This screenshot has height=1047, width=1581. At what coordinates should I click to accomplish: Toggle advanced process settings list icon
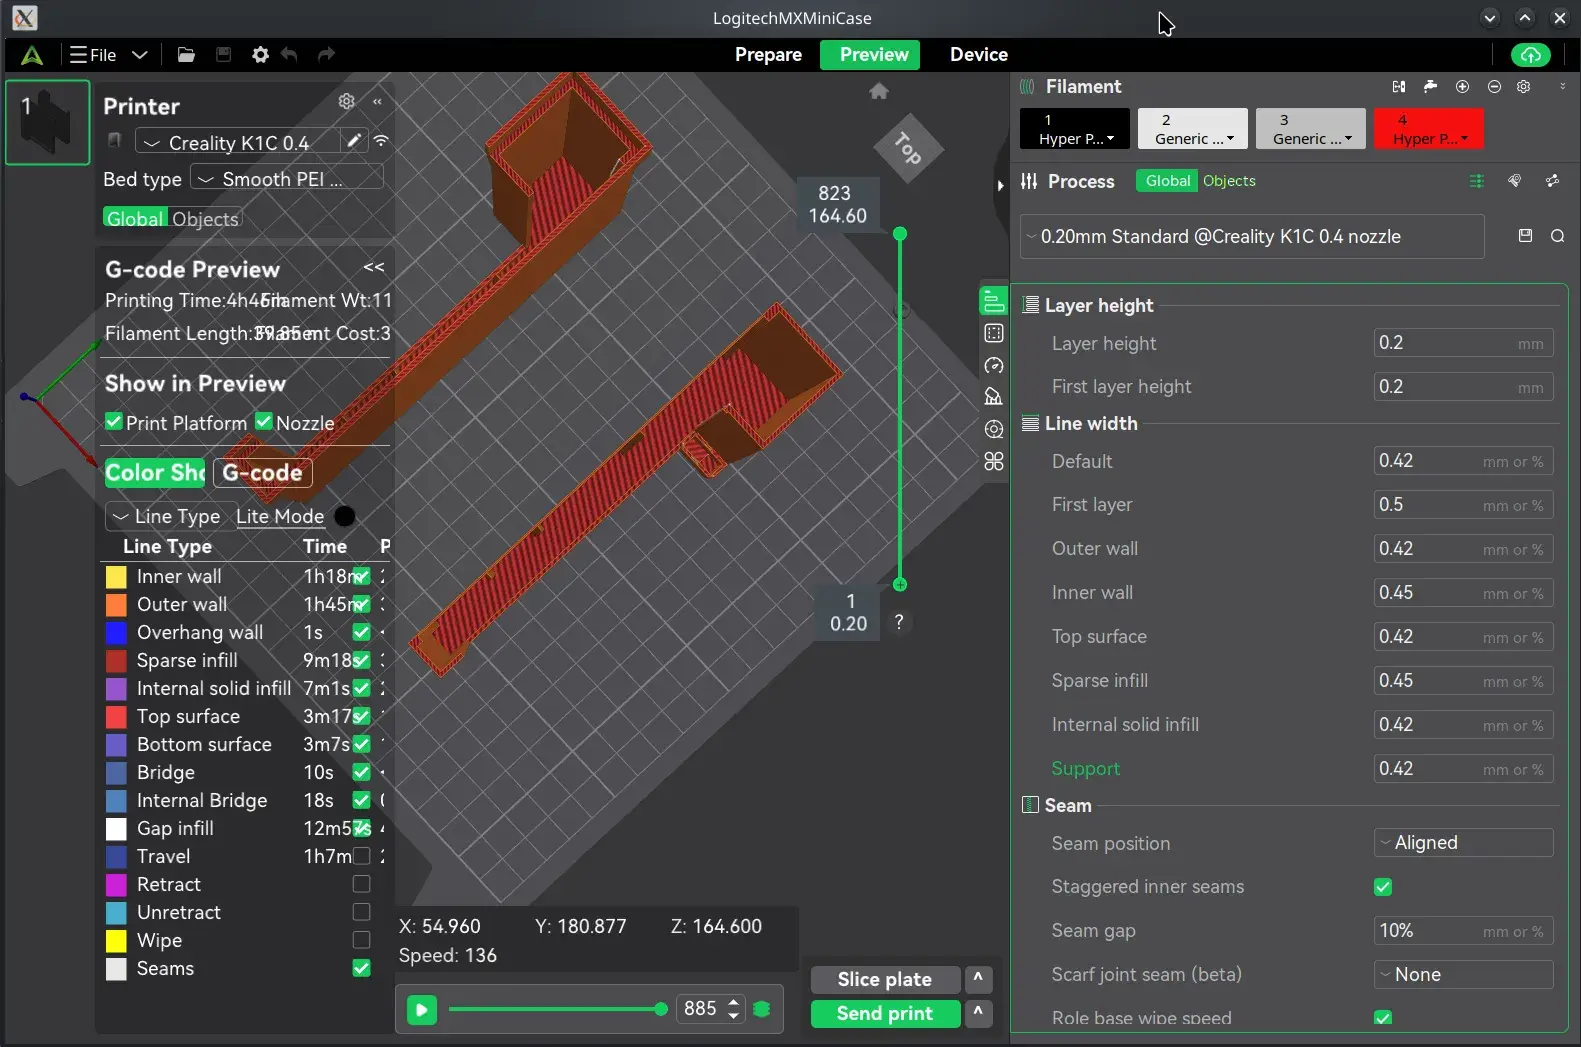tap(1477, 181)
